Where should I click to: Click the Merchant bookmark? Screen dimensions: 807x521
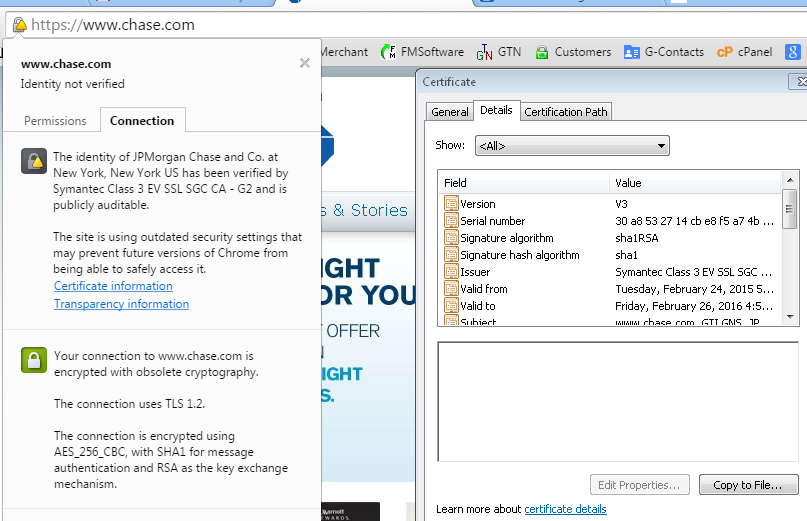click(344, 52)
